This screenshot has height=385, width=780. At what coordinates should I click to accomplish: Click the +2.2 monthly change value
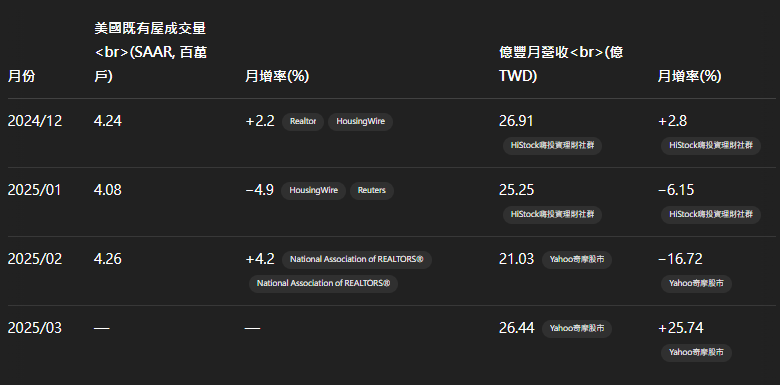click(260, 121)
